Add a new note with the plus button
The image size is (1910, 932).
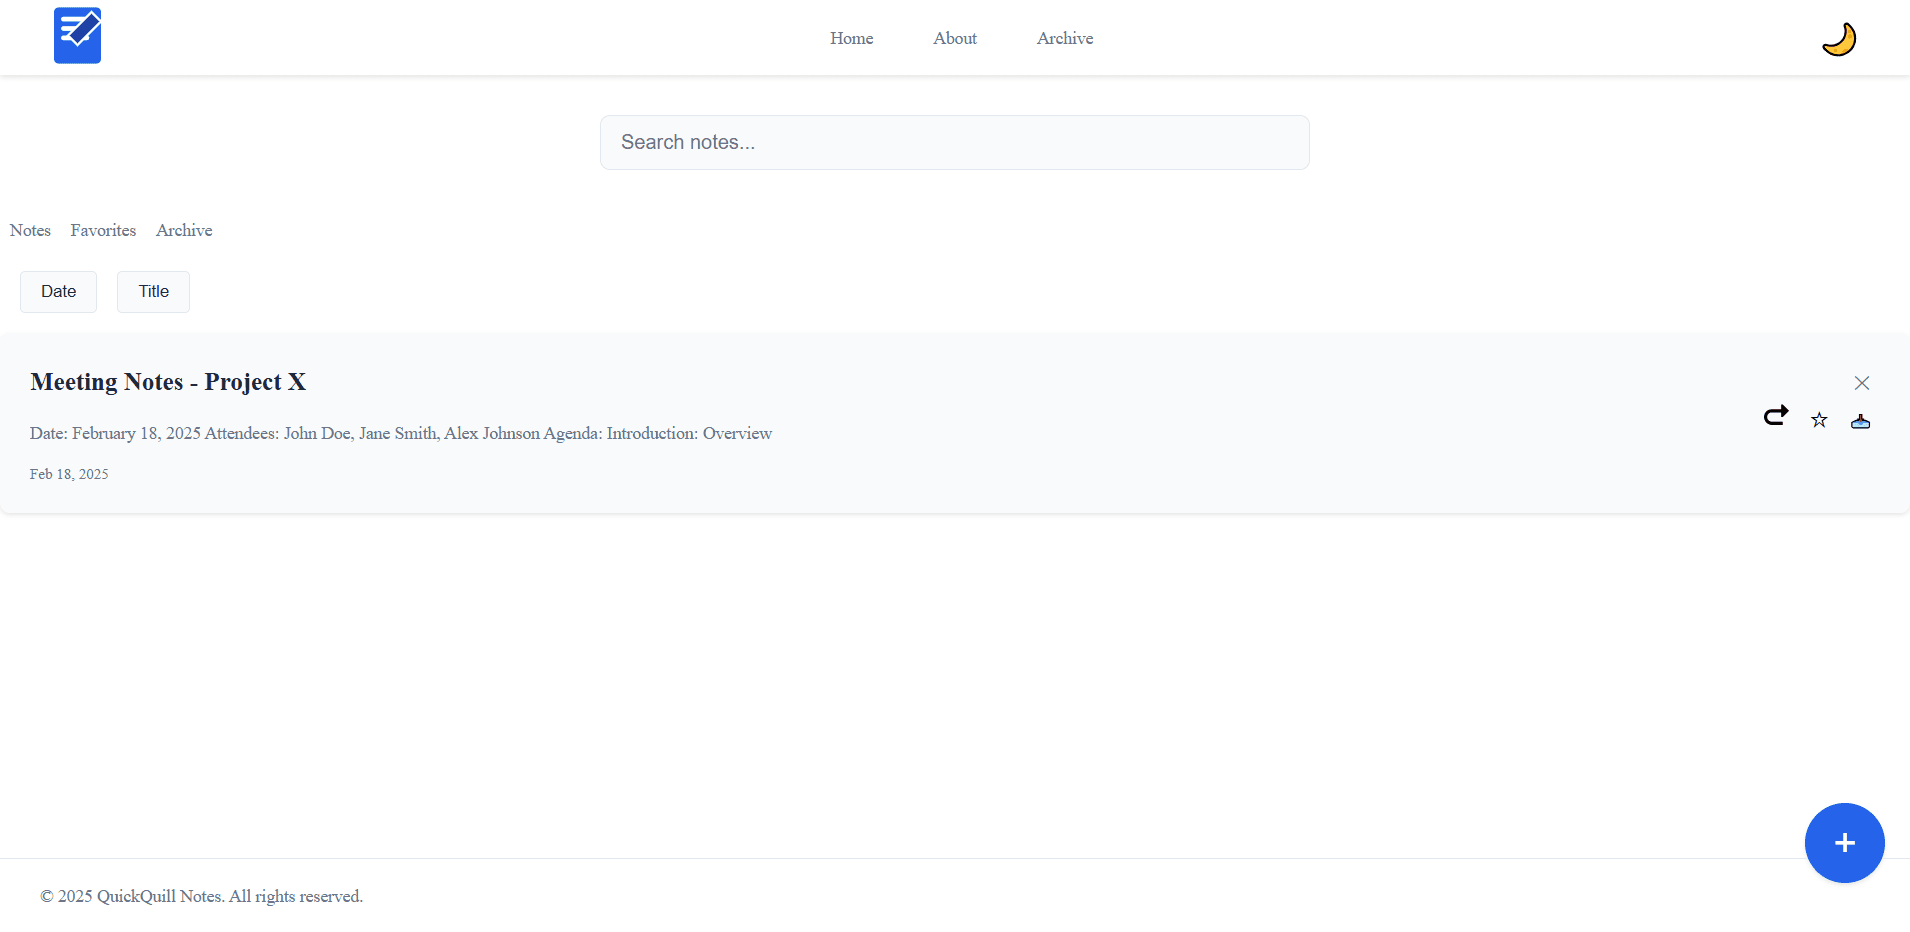click(1844, 843)
